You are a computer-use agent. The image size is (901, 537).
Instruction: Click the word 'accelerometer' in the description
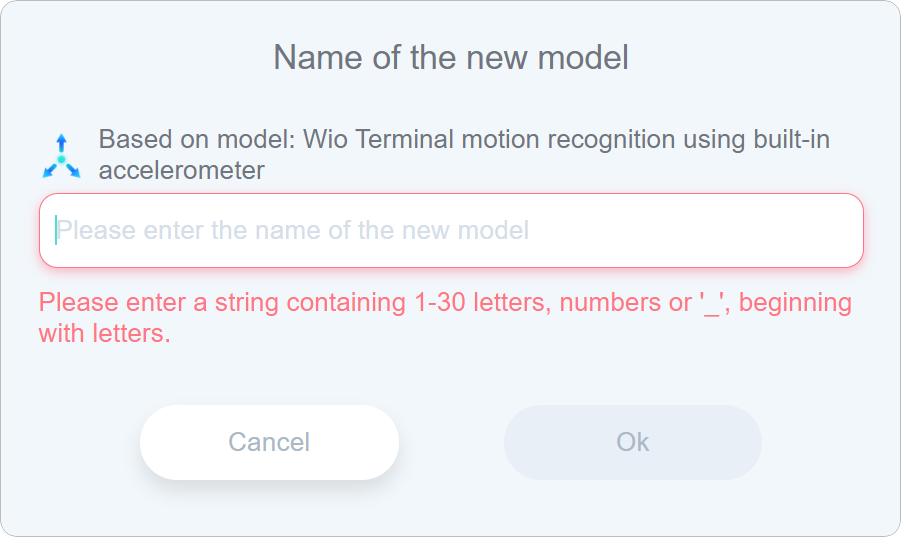point(181,171)
